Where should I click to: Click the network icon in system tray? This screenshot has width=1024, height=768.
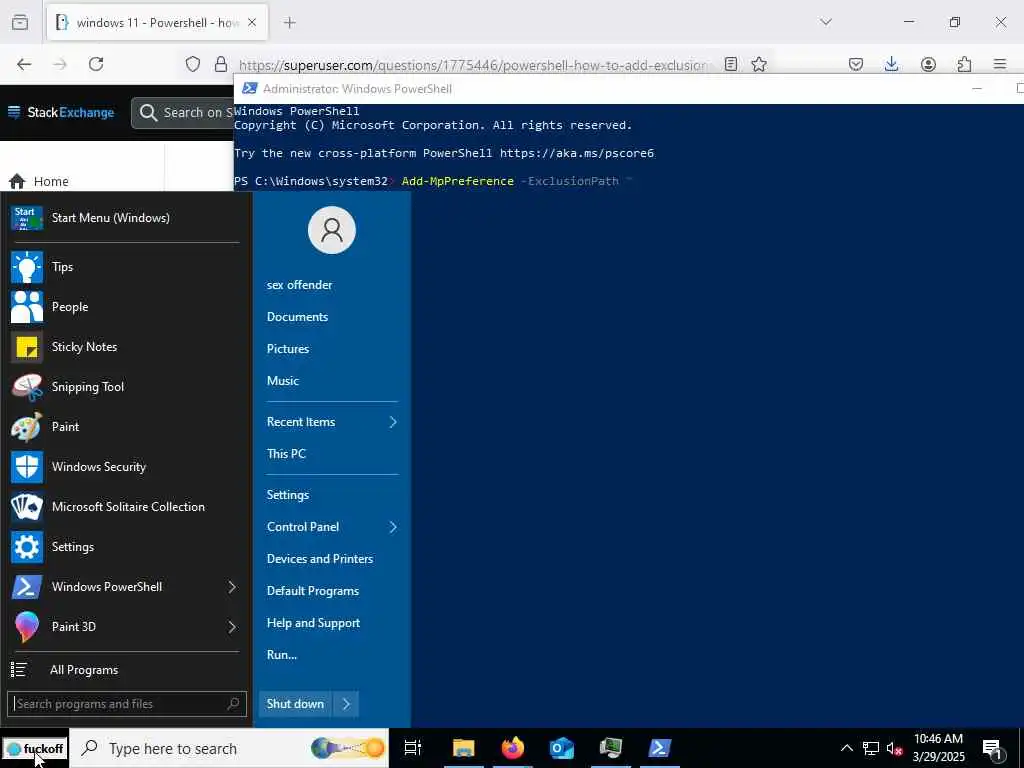871,748
